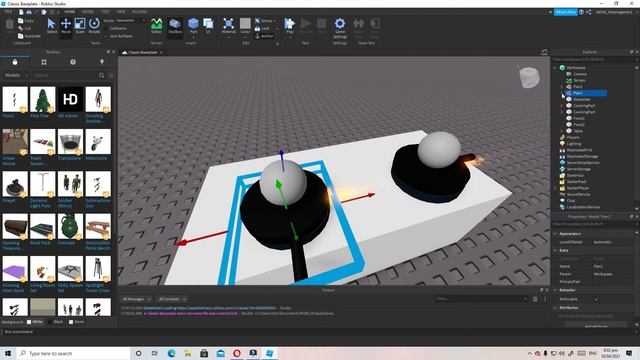The image size is (640, 360).
Task: Click the Cut icon in Clipboard
Action: 20,28
